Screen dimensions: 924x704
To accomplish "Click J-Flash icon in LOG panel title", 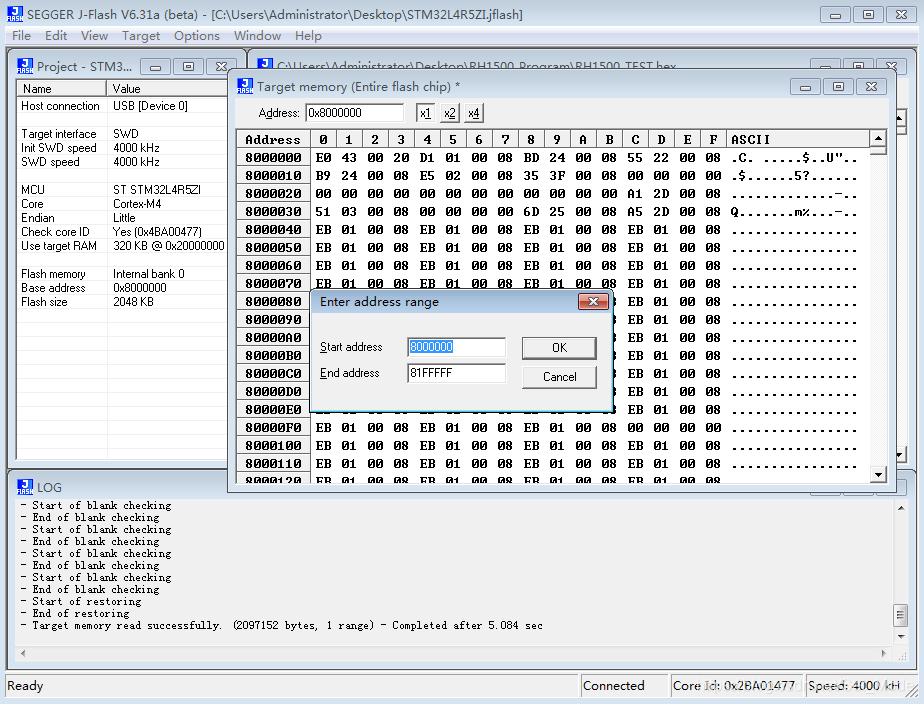I will click(x=25, y=487).
